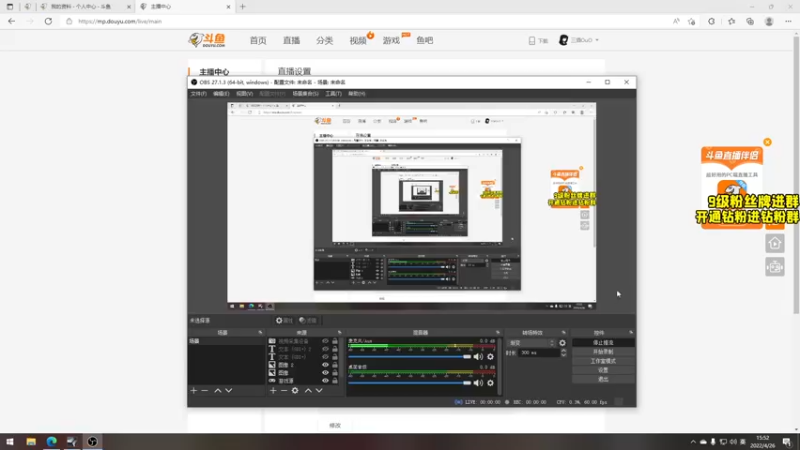Open OBS 设置 settings button
This screenshot has height=450, width=800.
pos(603,370)
